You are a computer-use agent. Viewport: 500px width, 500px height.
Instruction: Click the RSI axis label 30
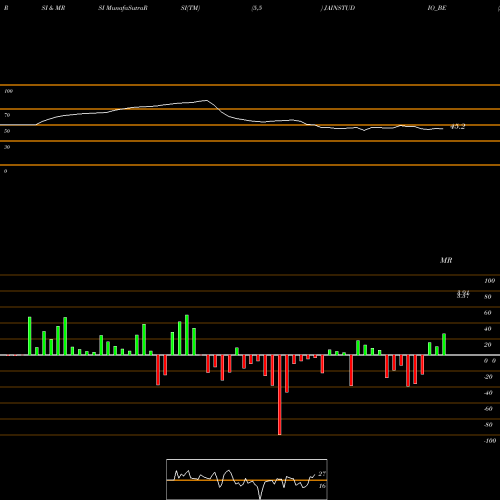click(7, 147)
